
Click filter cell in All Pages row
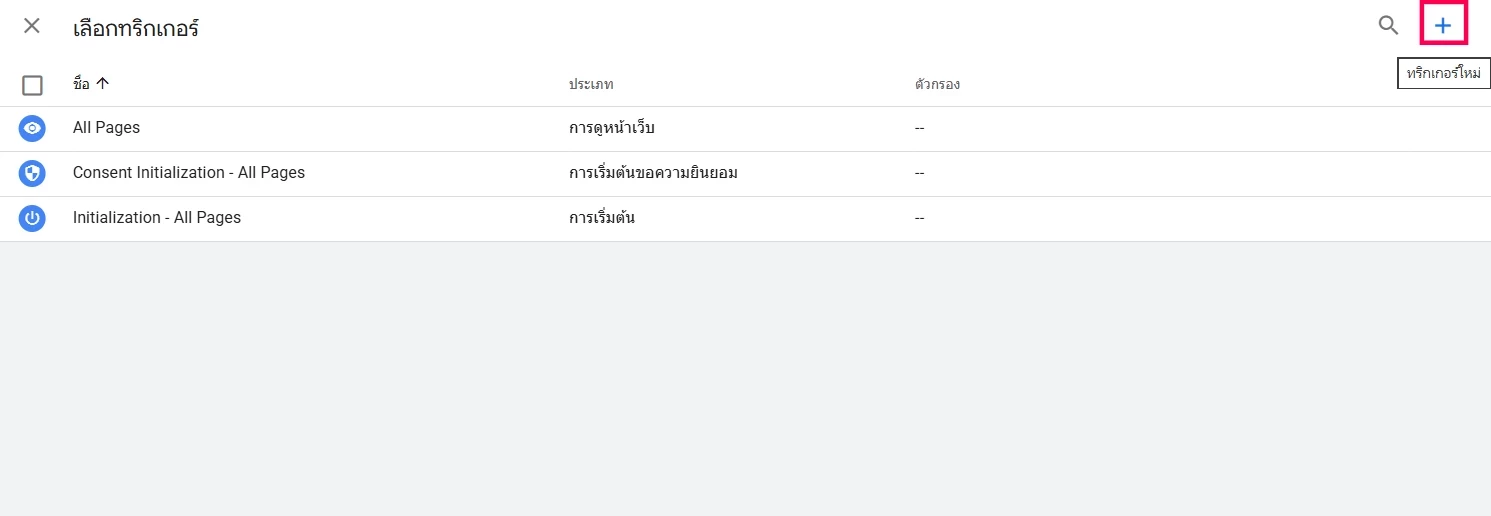pos(919,128)
